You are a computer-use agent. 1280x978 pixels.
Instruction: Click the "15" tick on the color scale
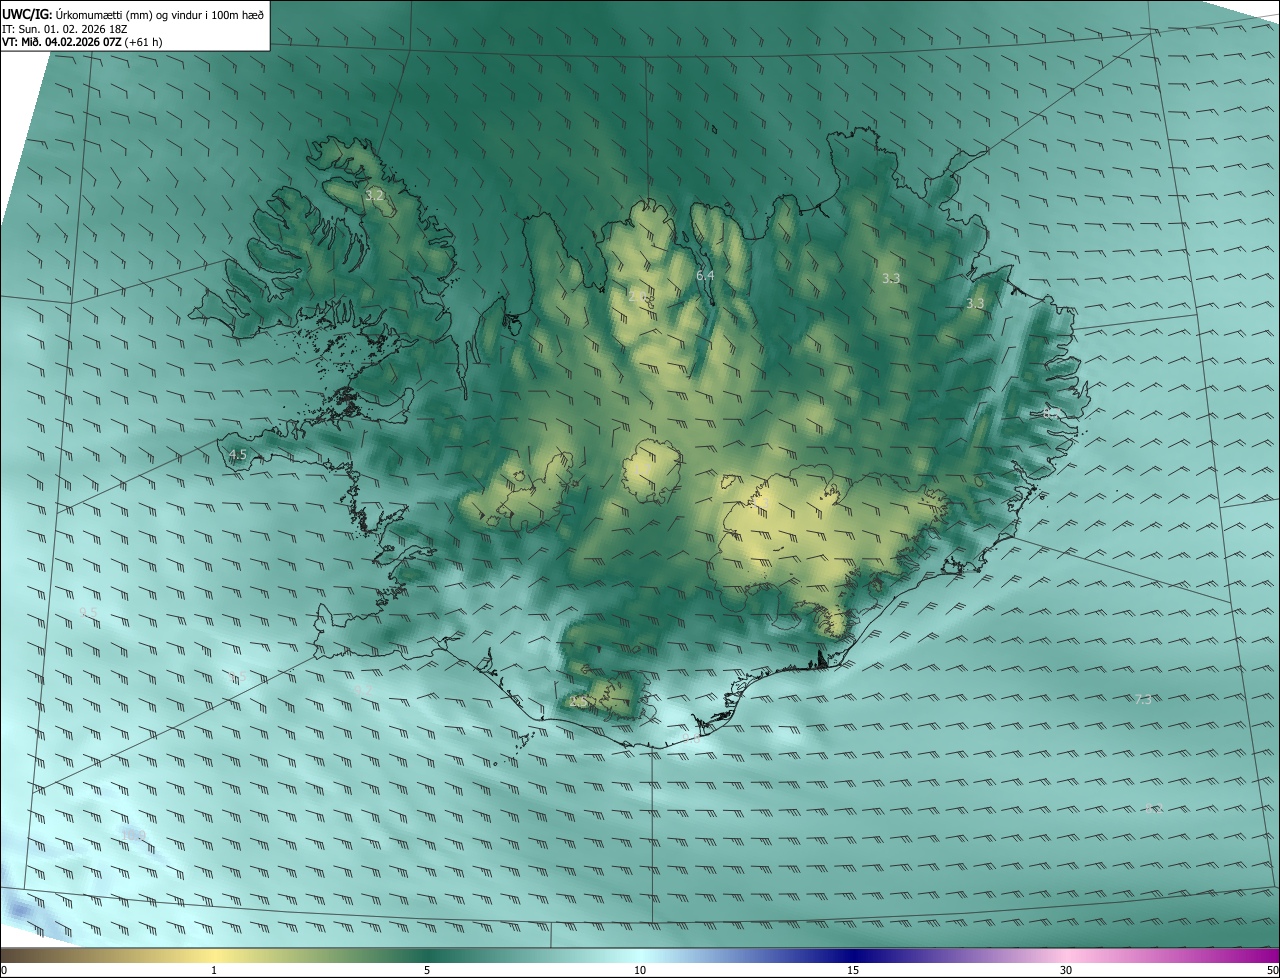point(853,971)
